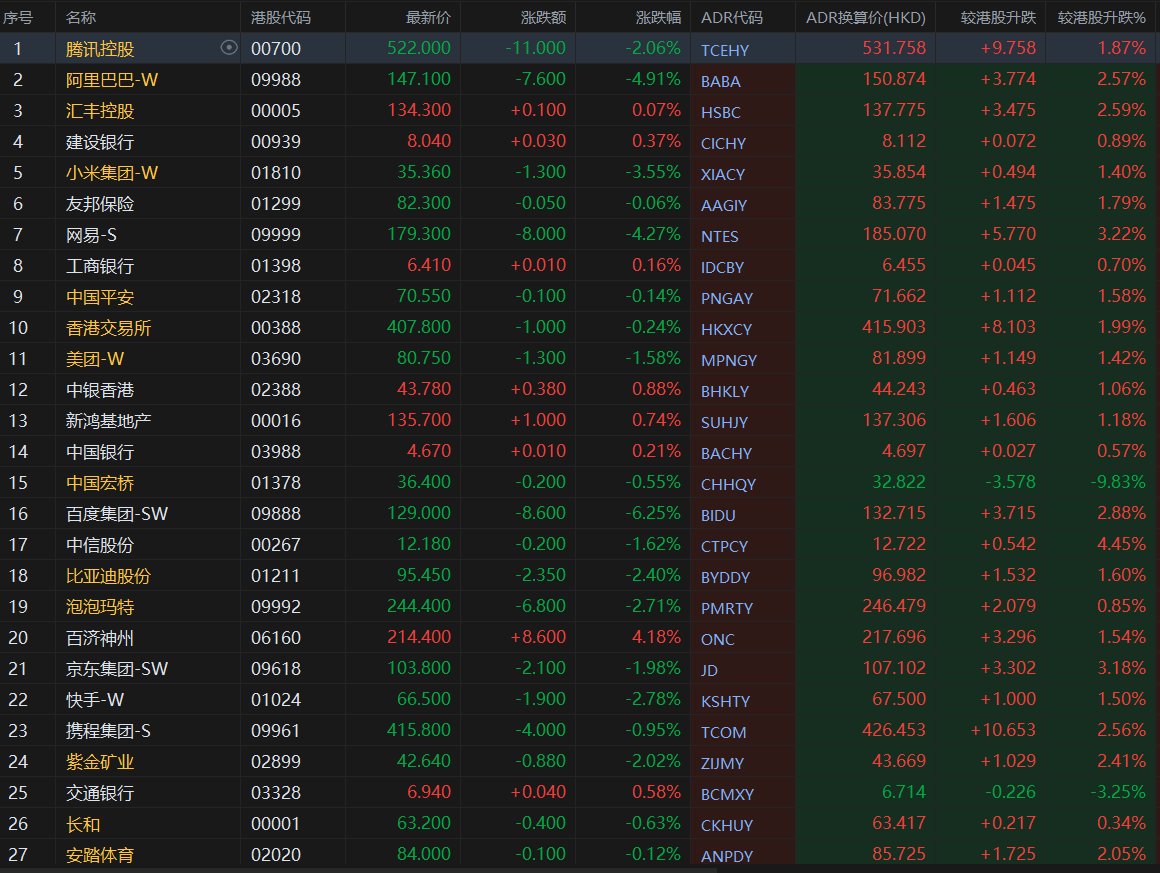The height and width of the screenshot is (873, 1160).
Task: Click the 港股代码 column header
Action: pos(280,17)
